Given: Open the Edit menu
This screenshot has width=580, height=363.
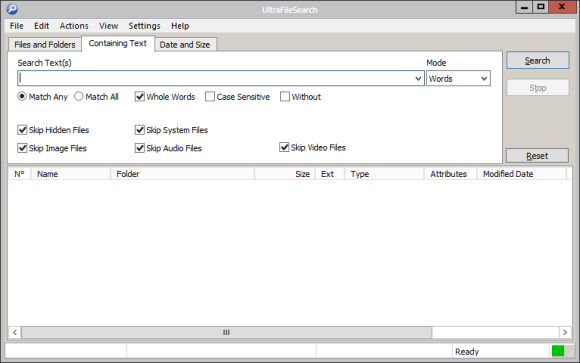Looking at the screenshot, I should (41, 26).
